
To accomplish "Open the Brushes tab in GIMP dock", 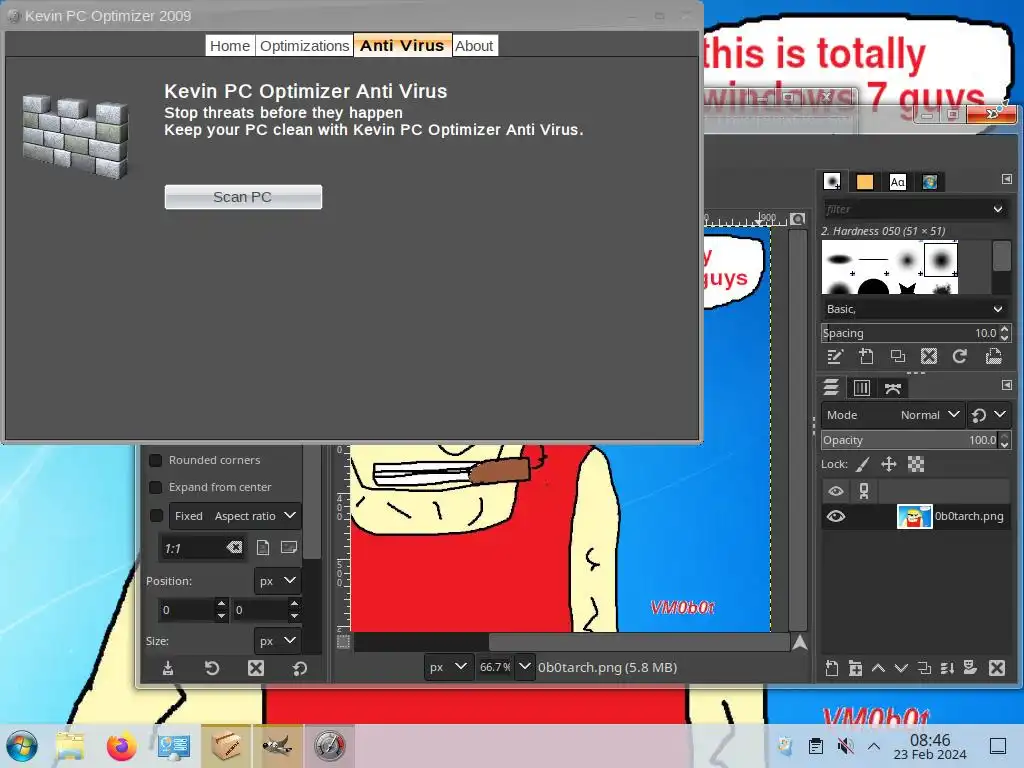I will (832, 182).
